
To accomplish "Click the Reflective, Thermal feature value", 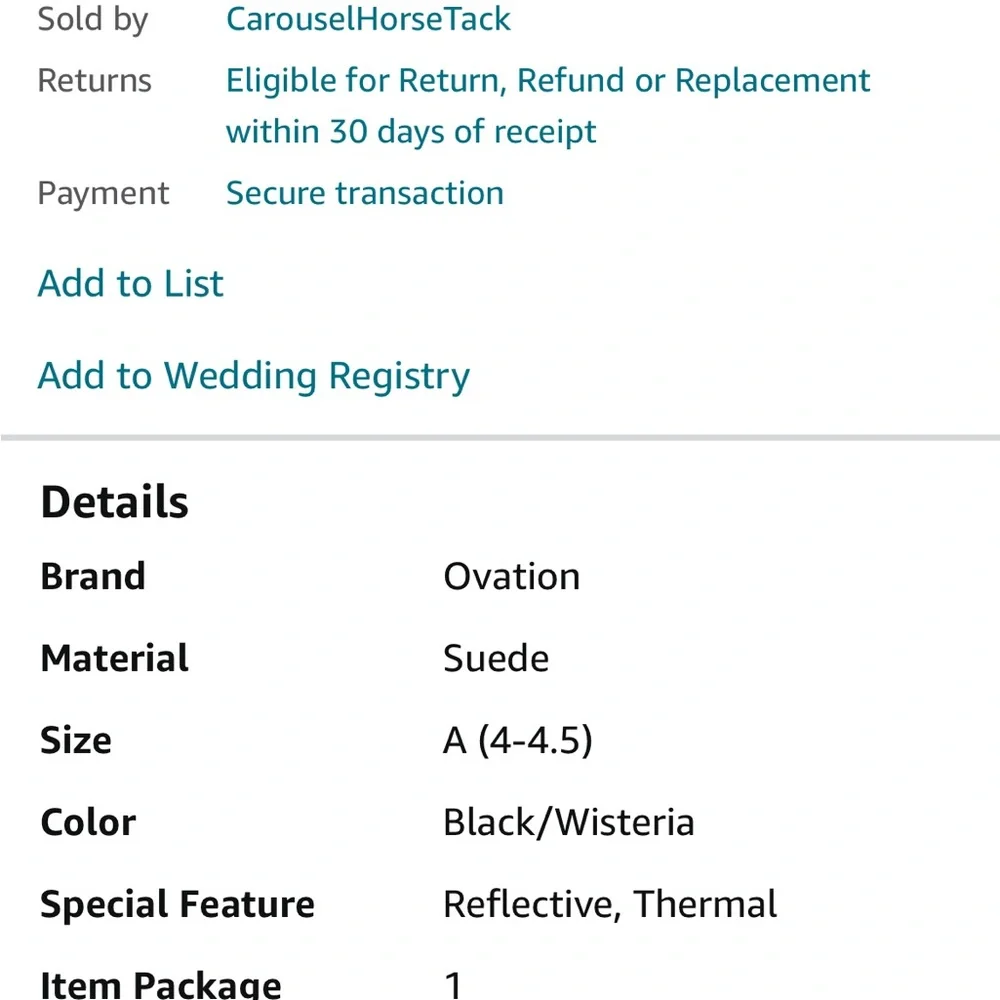I will (610, 904).
